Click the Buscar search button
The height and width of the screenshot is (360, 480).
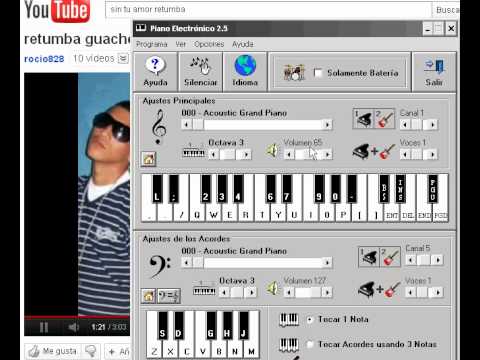tap(447, 10)
